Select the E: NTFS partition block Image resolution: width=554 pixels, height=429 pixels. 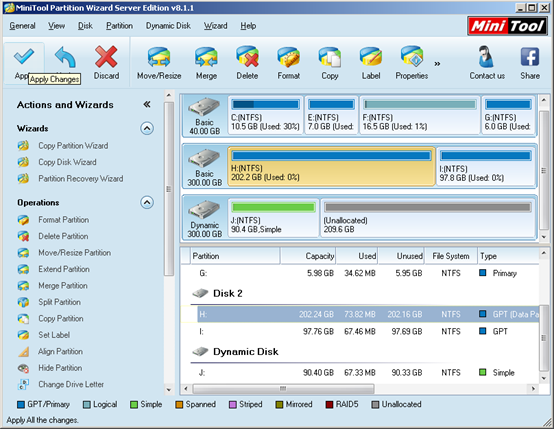click(331, 115)
